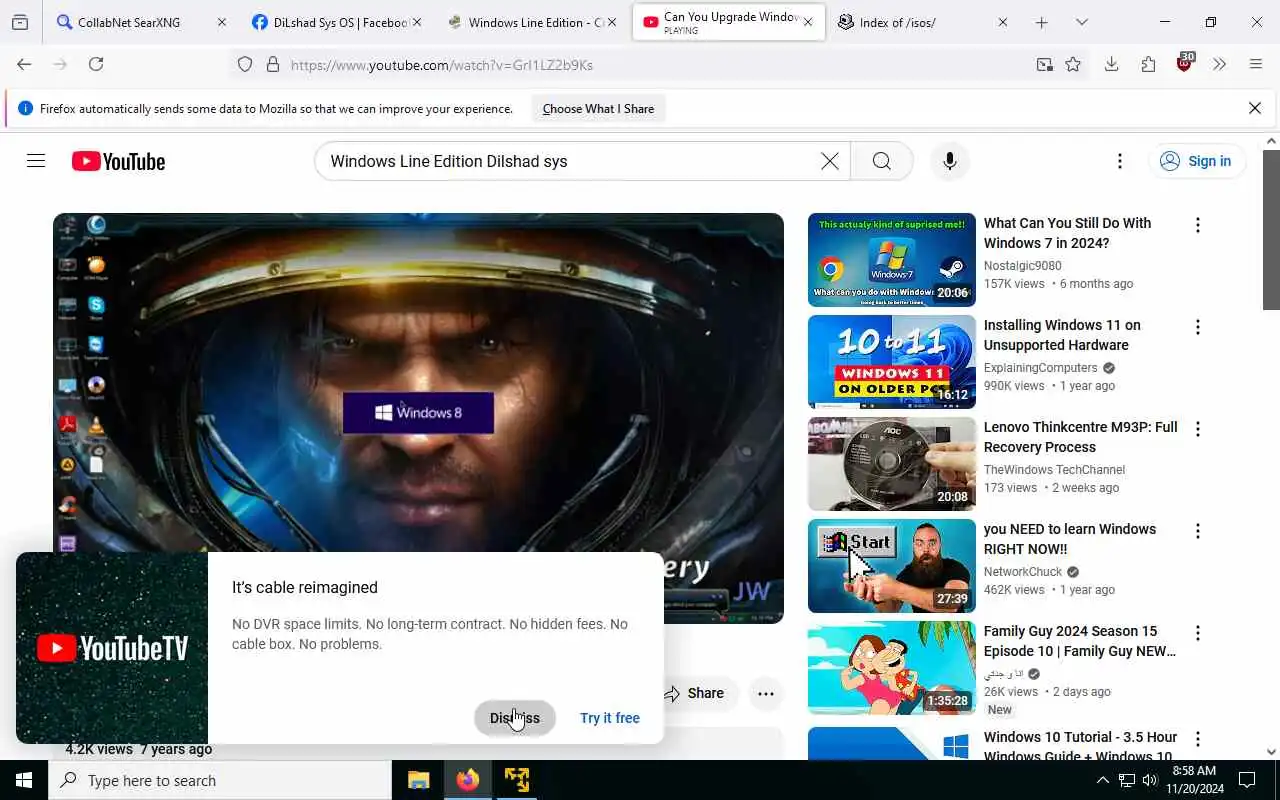Open options menu for NetworkChuck video
Screen dimensions: 1280x800
(x=1198, y=531)
